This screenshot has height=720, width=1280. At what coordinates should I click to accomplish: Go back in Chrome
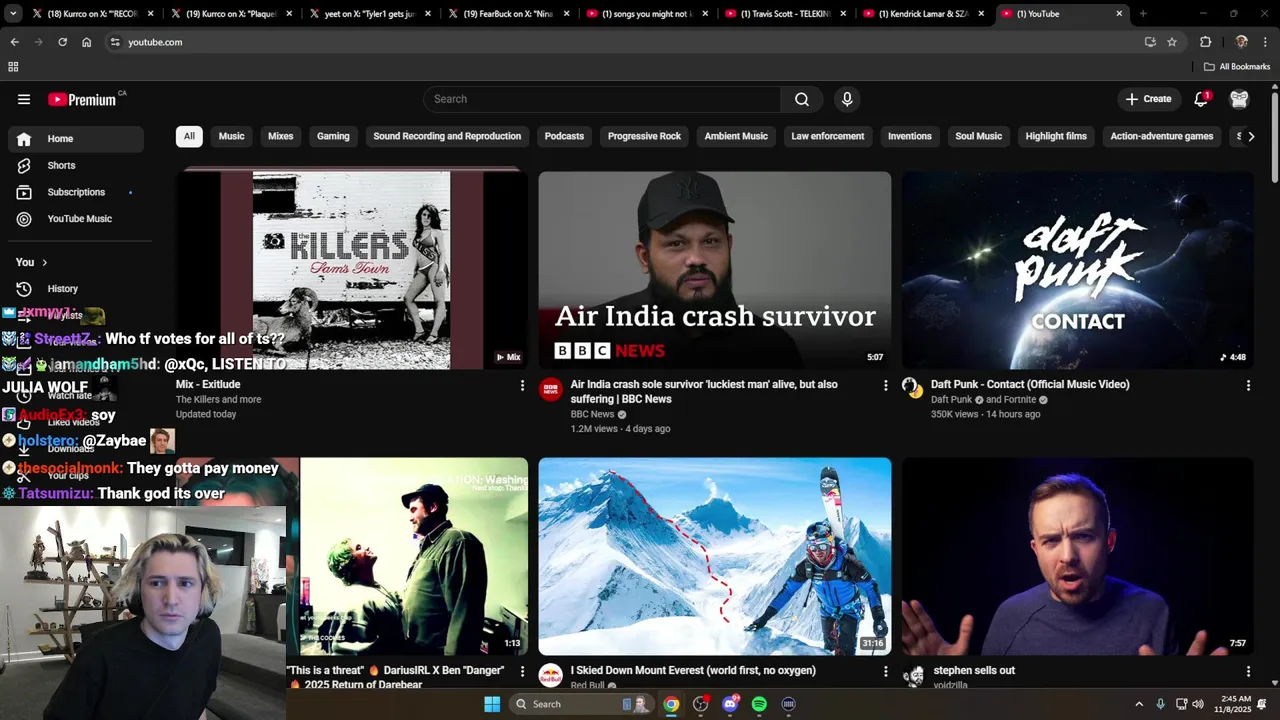pyautogui.click(x=14, y=42)
